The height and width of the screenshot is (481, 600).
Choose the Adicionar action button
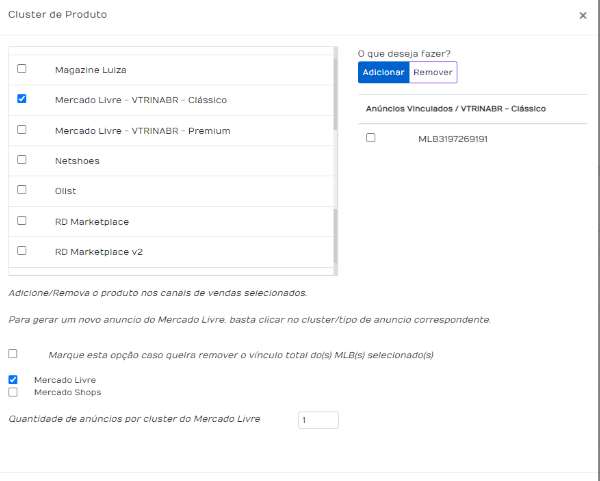(383, 72)
